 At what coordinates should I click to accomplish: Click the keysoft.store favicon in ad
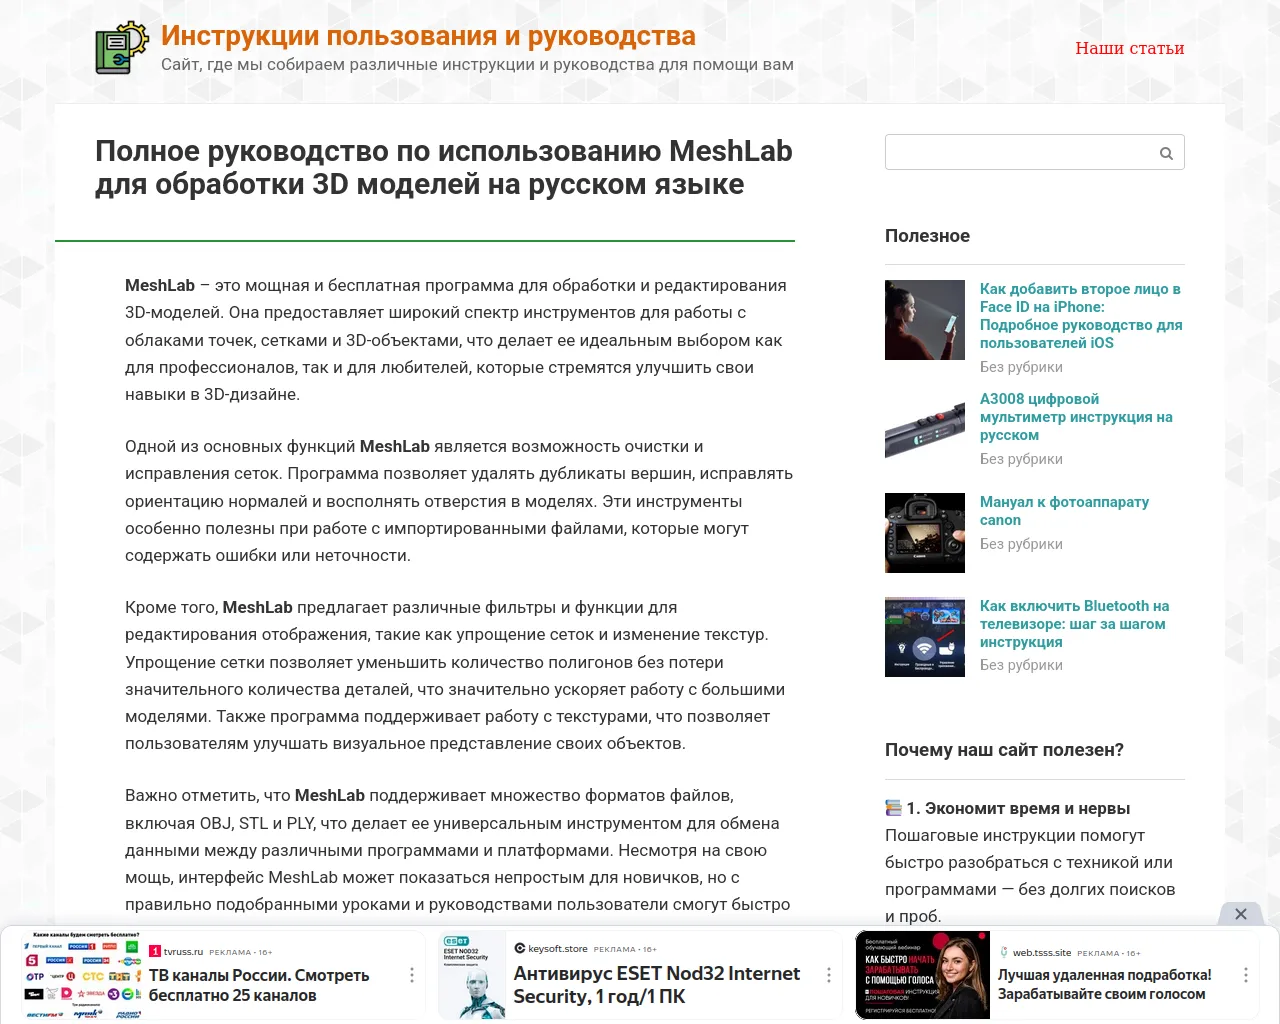520,948
